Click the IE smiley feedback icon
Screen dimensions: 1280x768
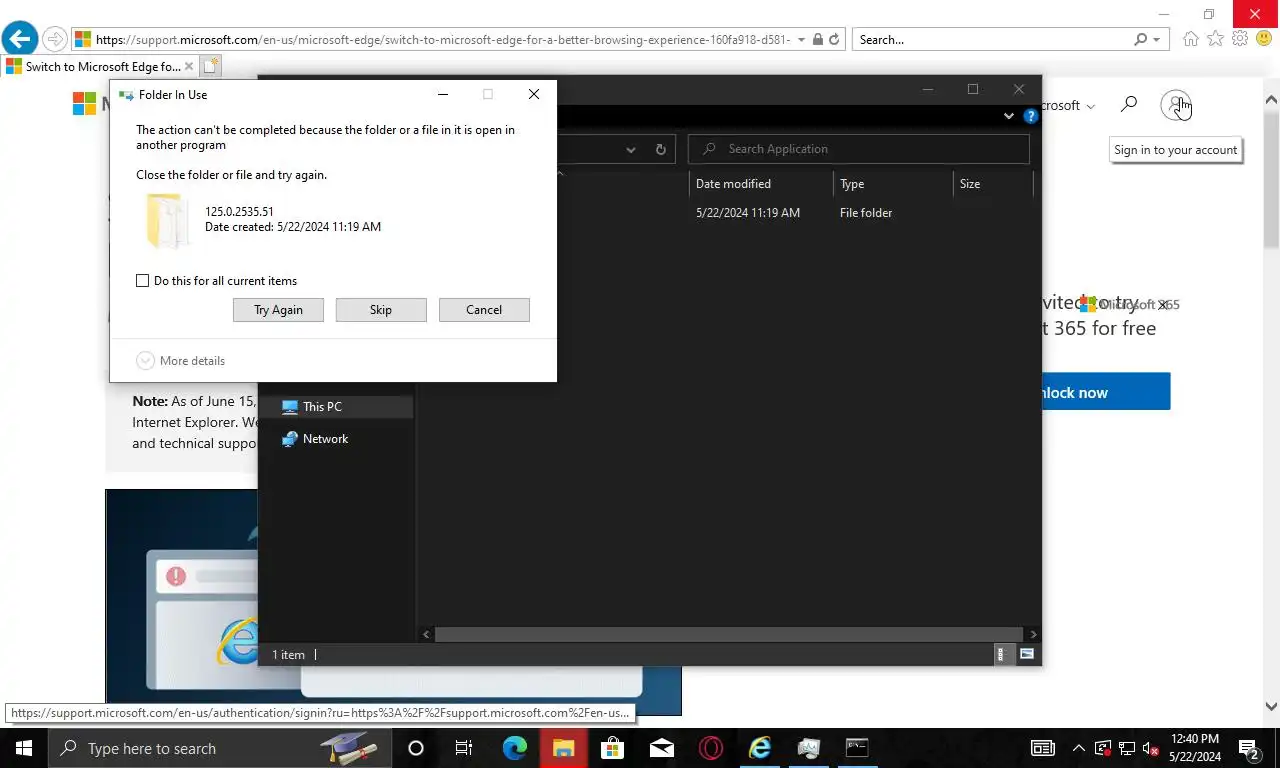1265,39
